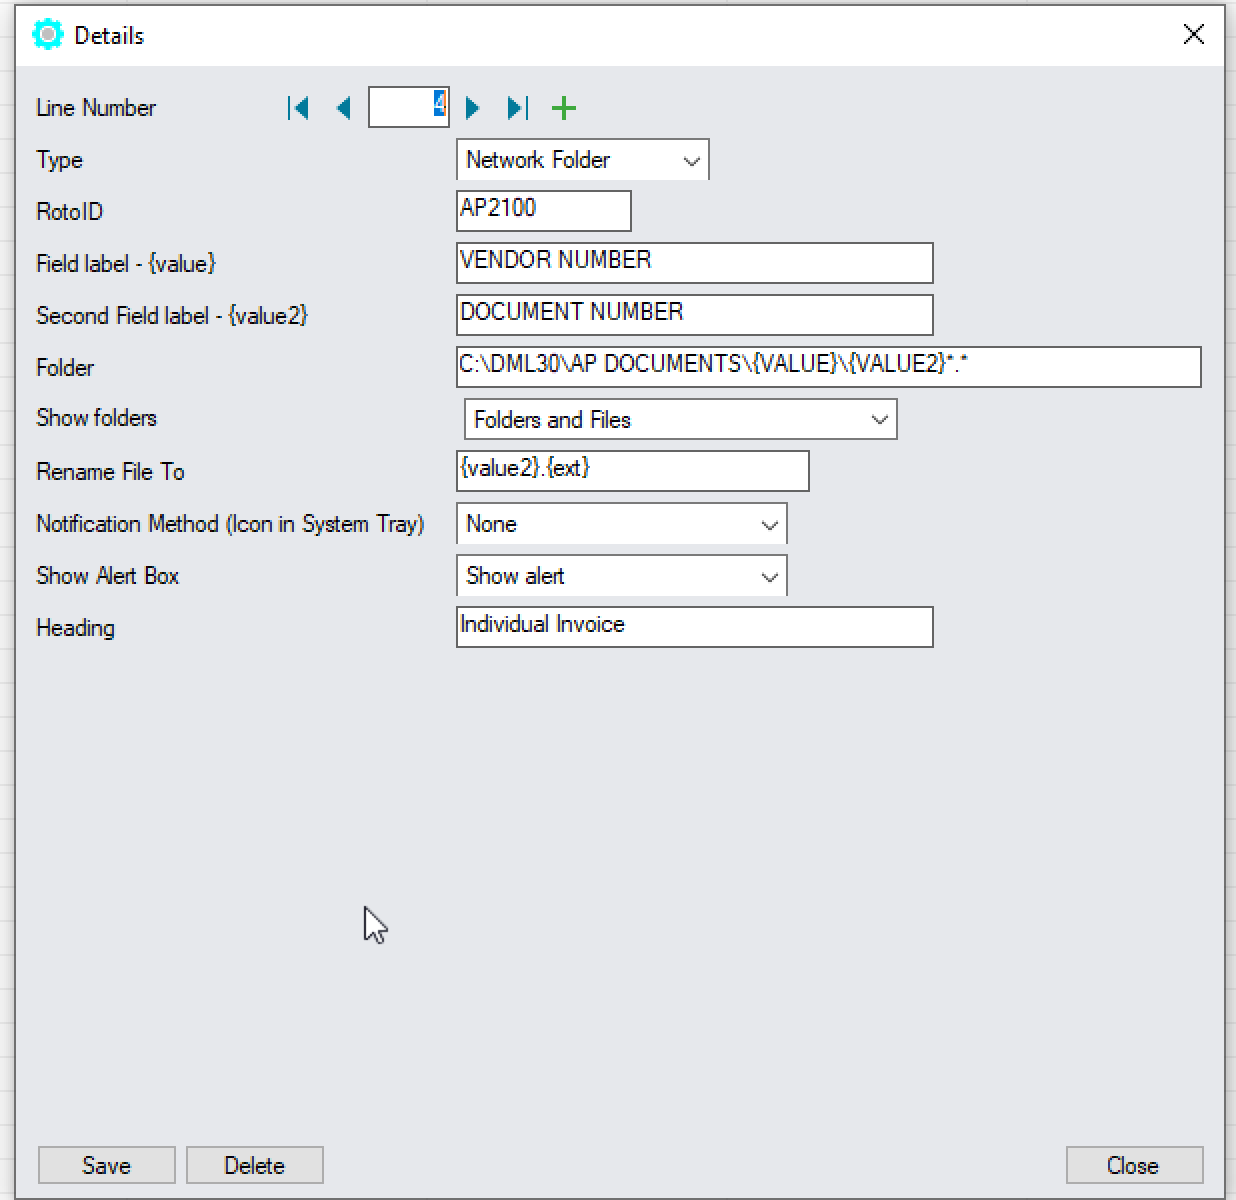
Task: Add new line with green plus
Action: [564, 108]
